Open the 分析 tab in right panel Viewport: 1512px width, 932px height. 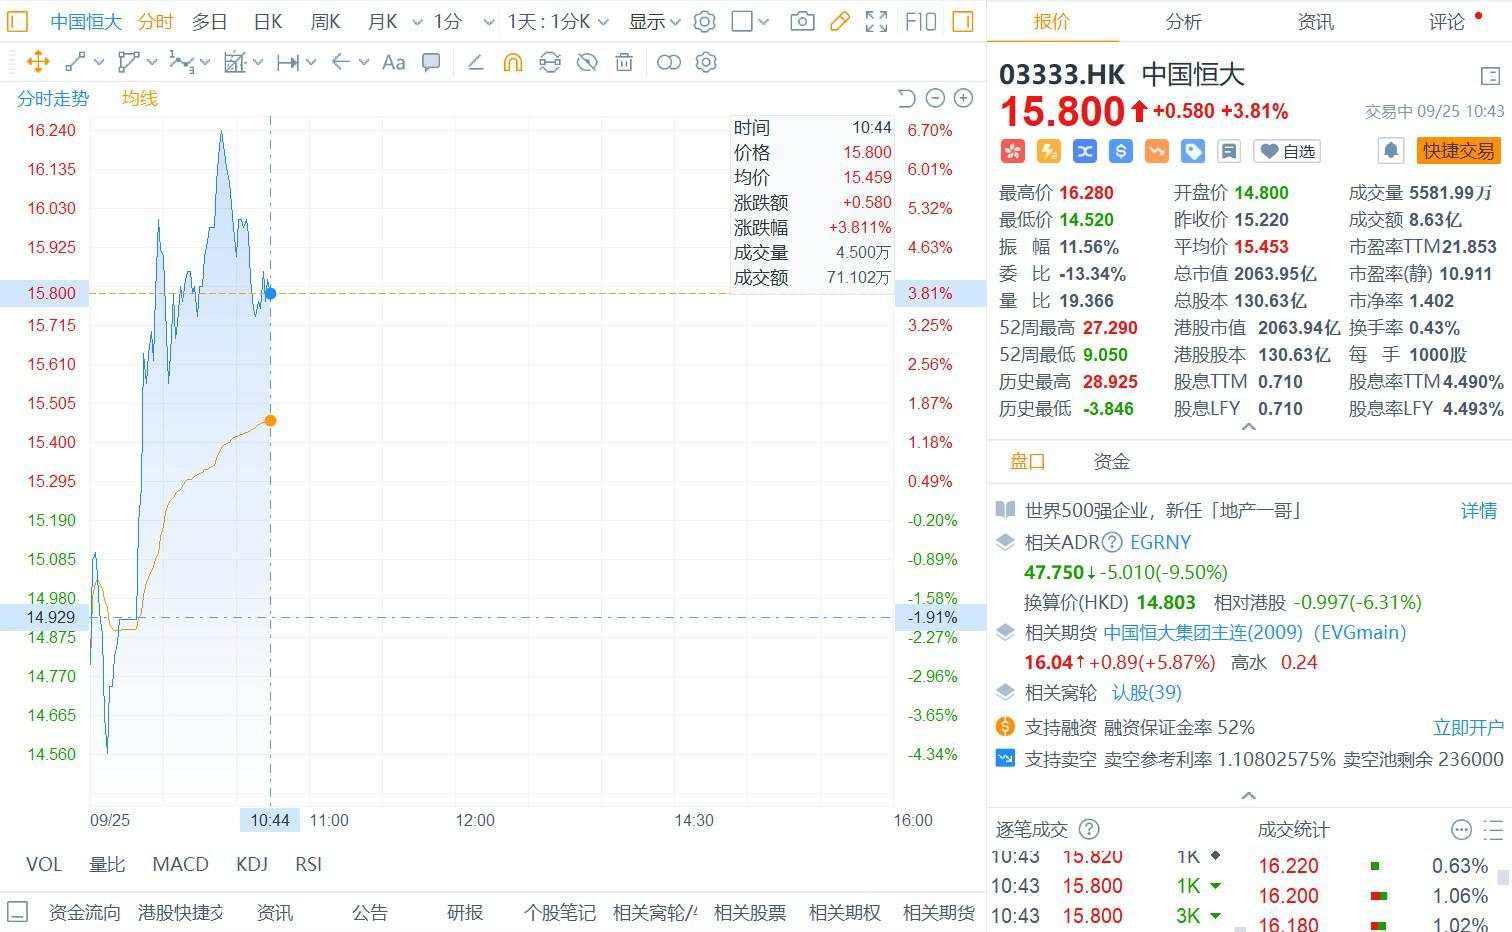point(1183,21)
